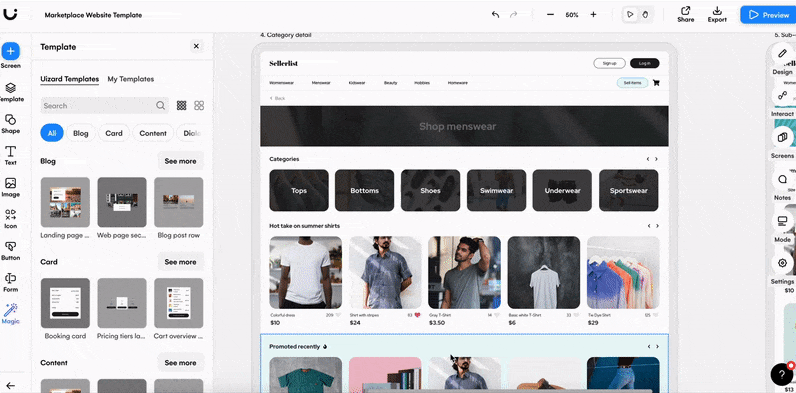Toggle heart on Shirt with stripes

click(417, 315)
